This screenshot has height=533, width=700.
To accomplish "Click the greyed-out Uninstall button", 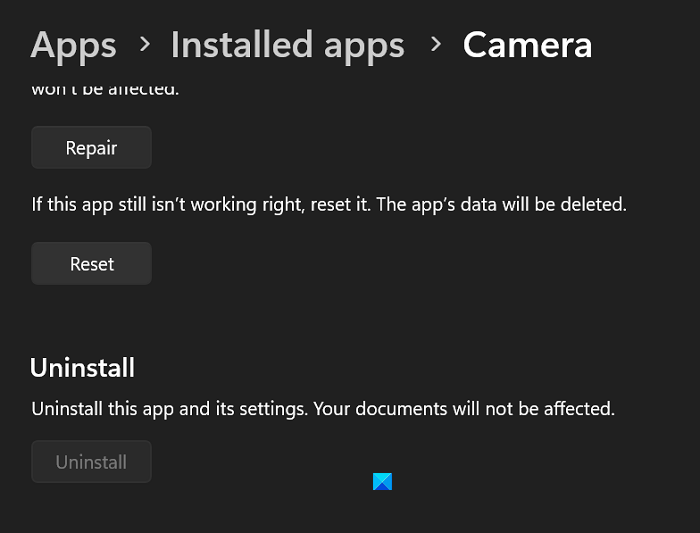I will click(91, 462).
